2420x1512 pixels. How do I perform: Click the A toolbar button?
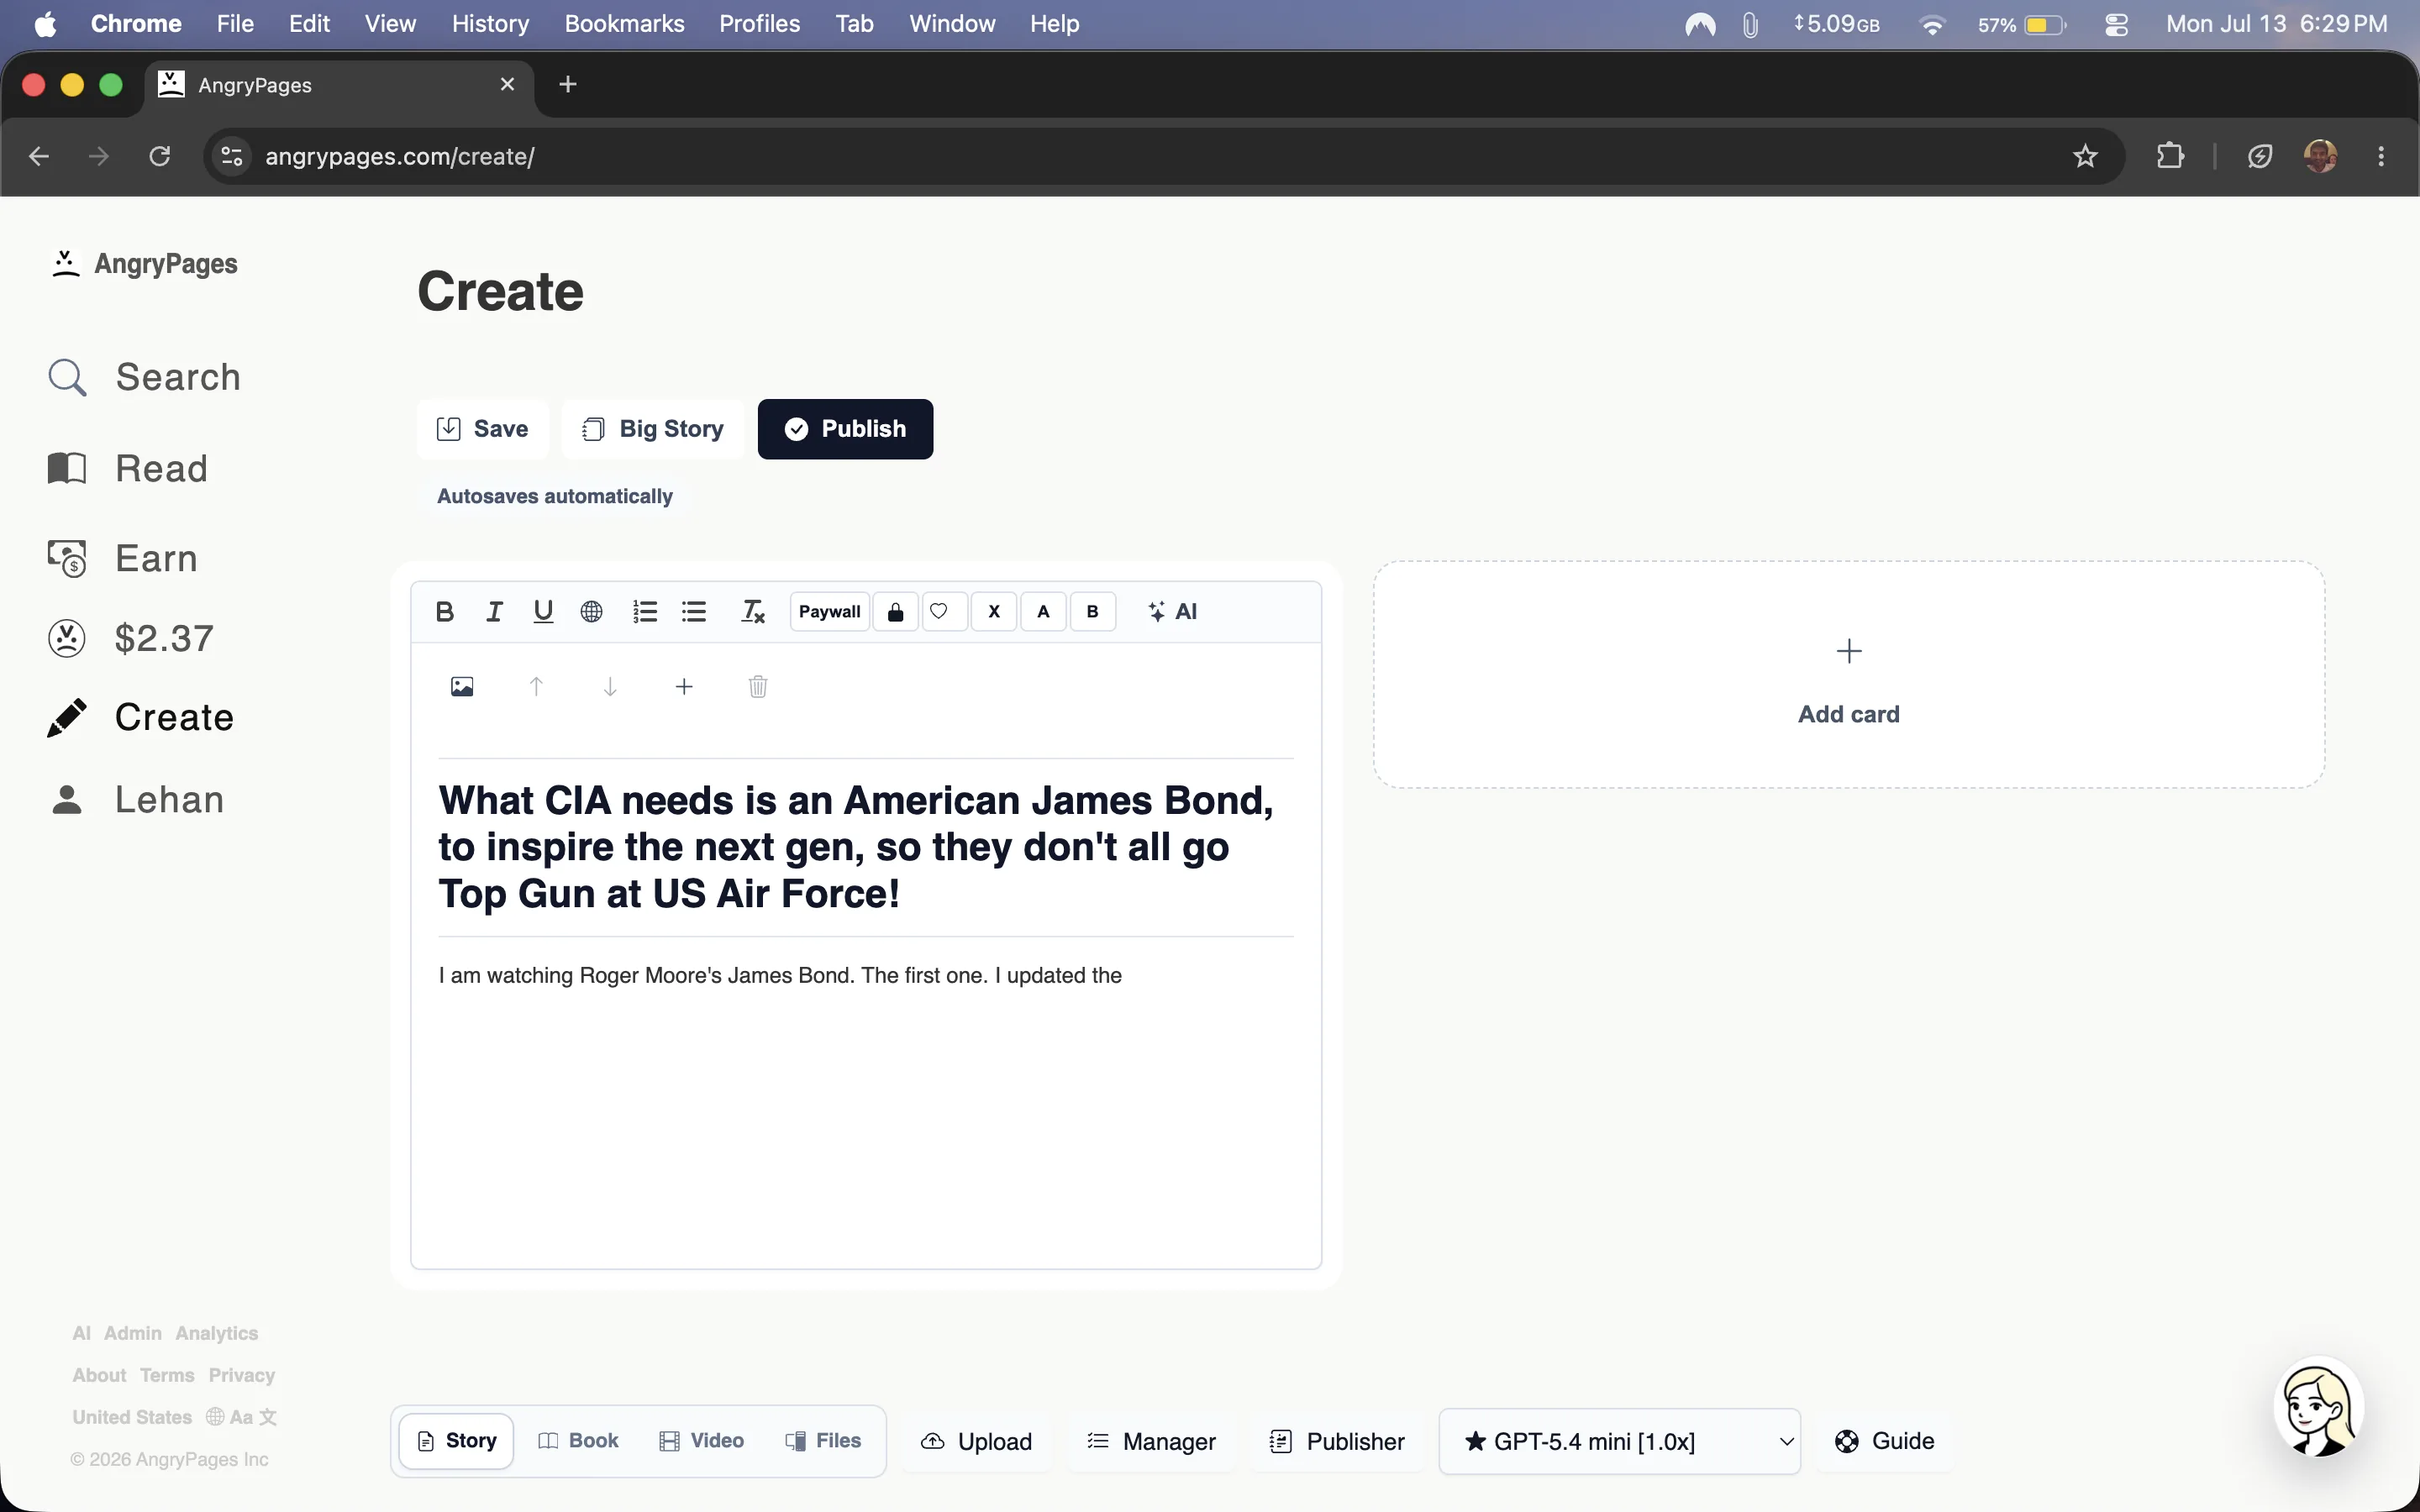(x=1043, y=611)
